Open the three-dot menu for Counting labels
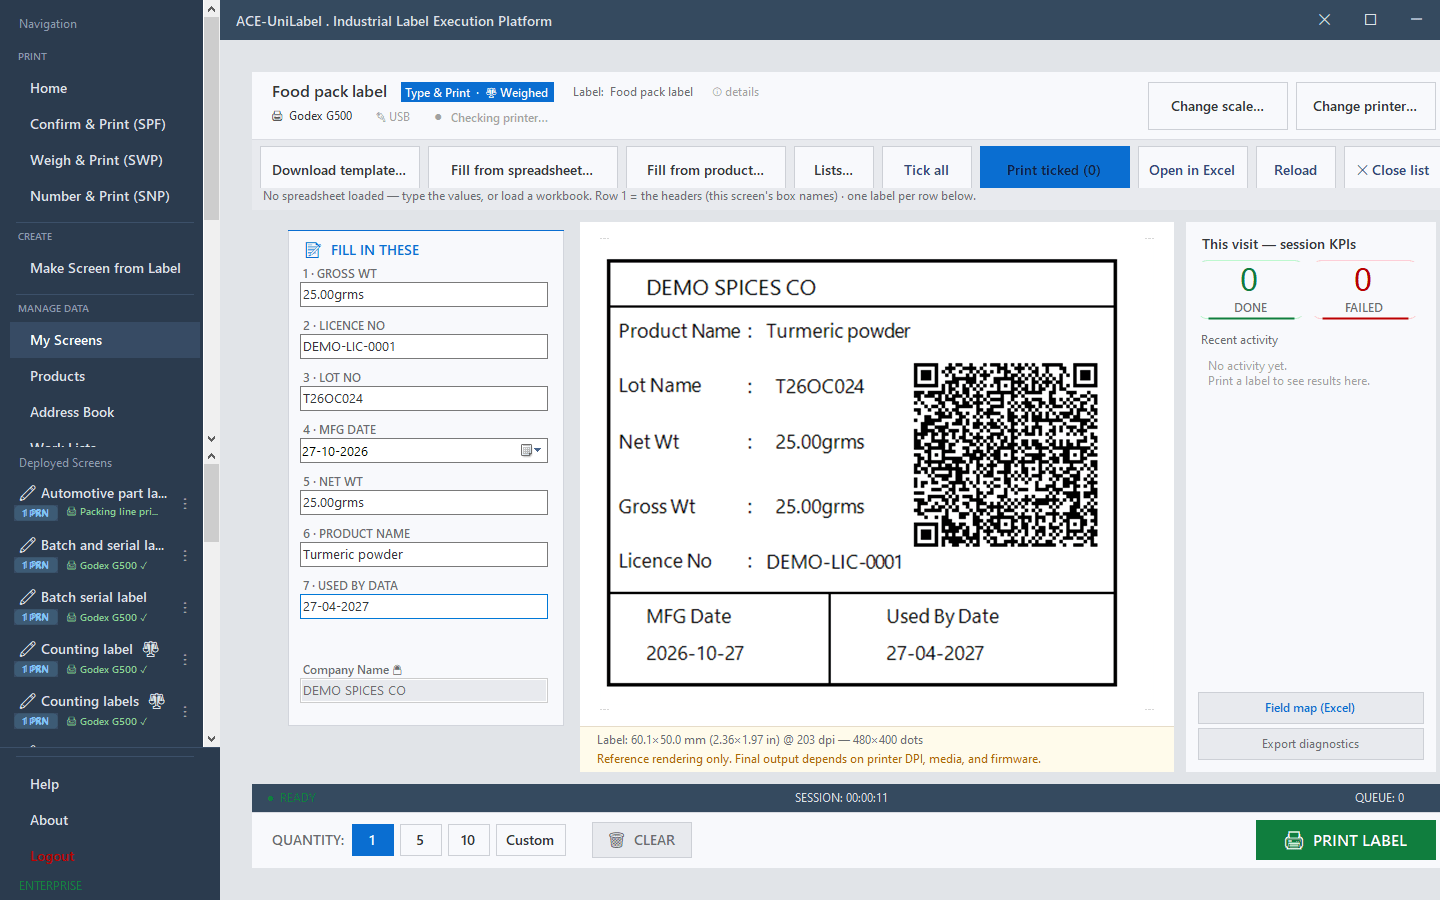This screenshot has width=1440, height=900. tap(185, 712)
